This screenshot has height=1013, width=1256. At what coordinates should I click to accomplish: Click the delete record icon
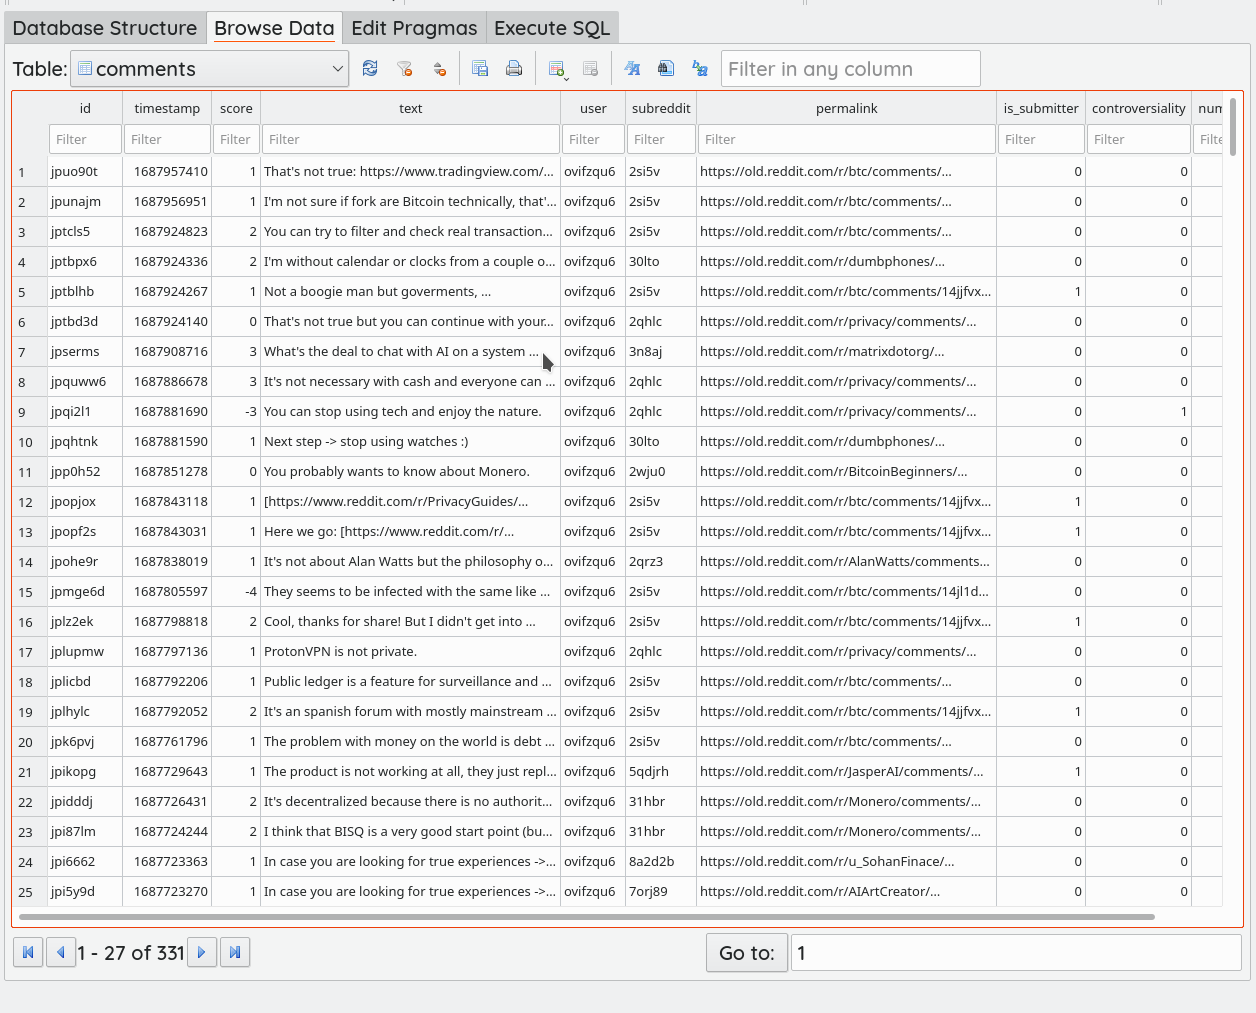591,69
